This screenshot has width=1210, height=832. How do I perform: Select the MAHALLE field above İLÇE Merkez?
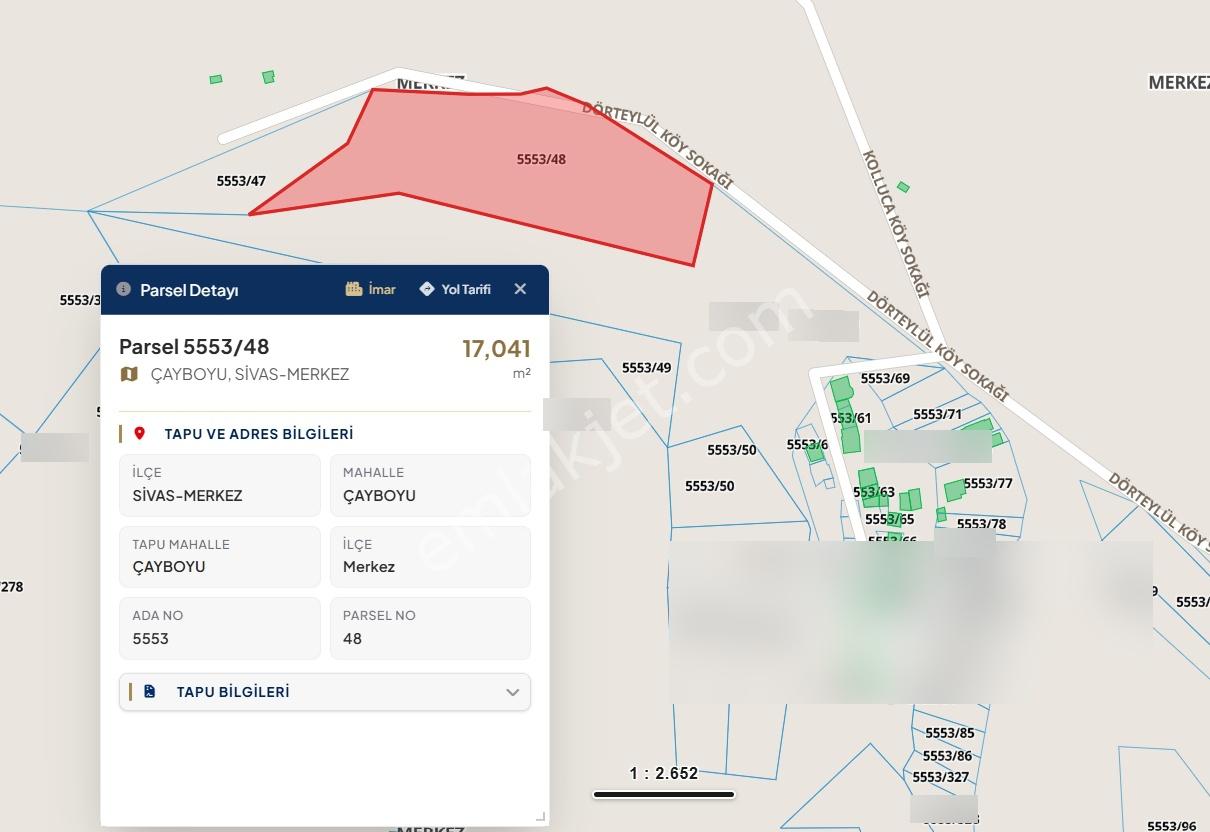click(x=430, y=485)
